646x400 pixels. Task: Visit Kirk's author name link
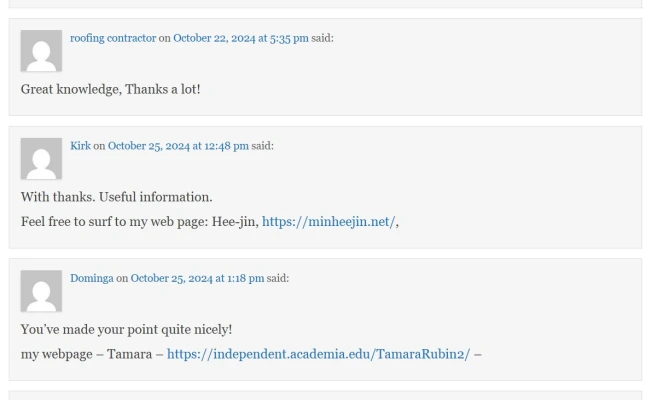click(80, 146)
